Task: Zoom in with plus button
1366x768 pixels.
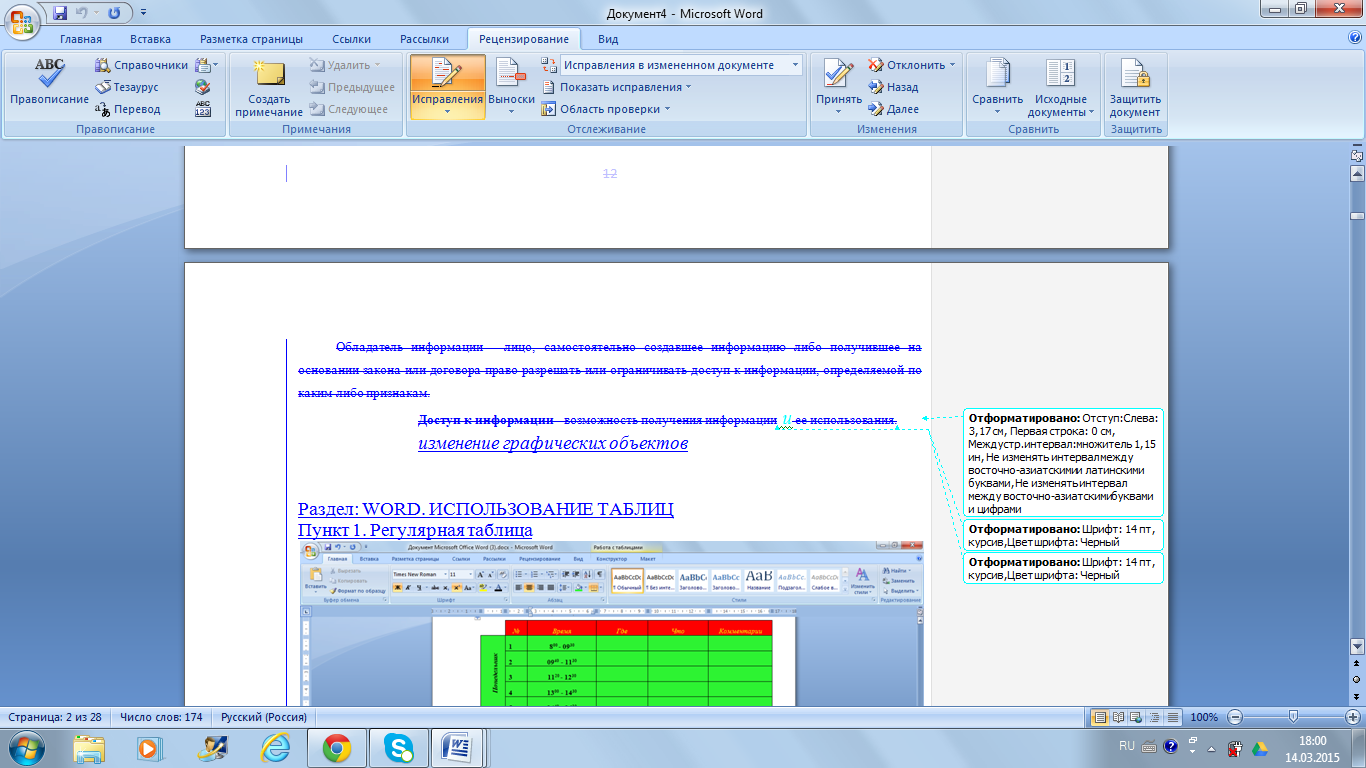Action: (1353, 717)
